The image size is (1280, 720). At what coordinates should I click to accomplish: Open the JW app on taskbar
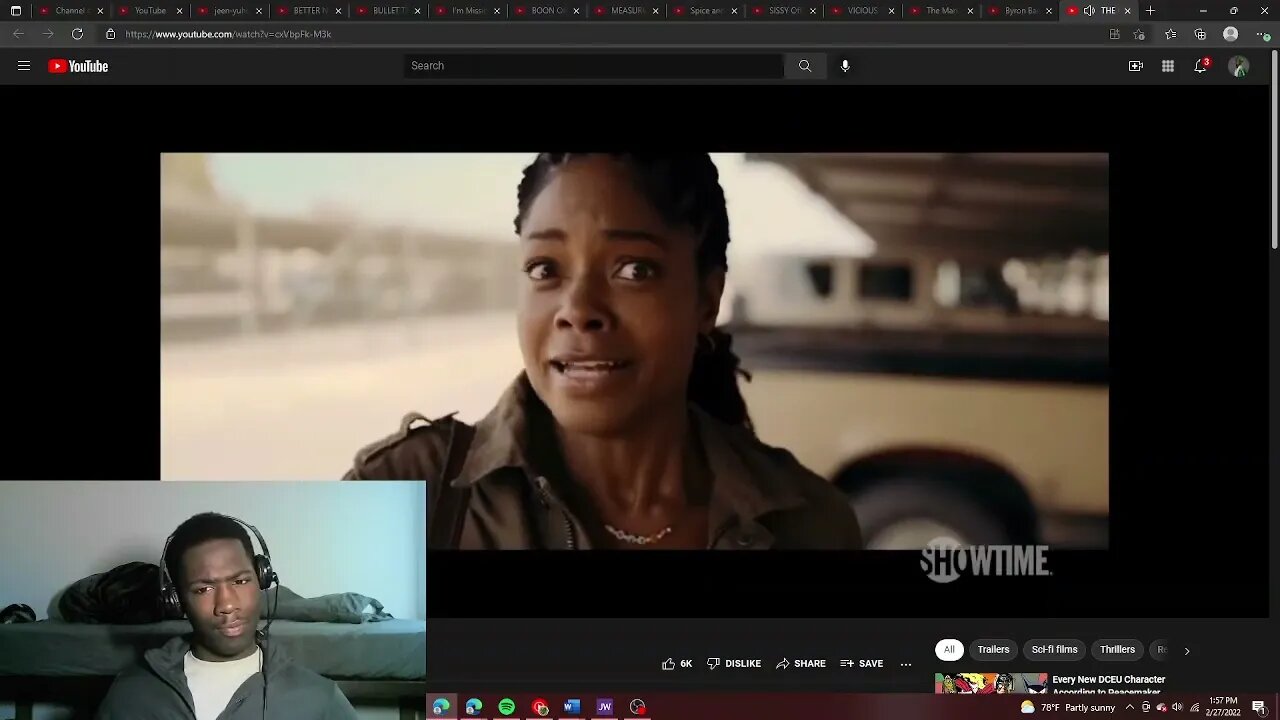(605, 707)
